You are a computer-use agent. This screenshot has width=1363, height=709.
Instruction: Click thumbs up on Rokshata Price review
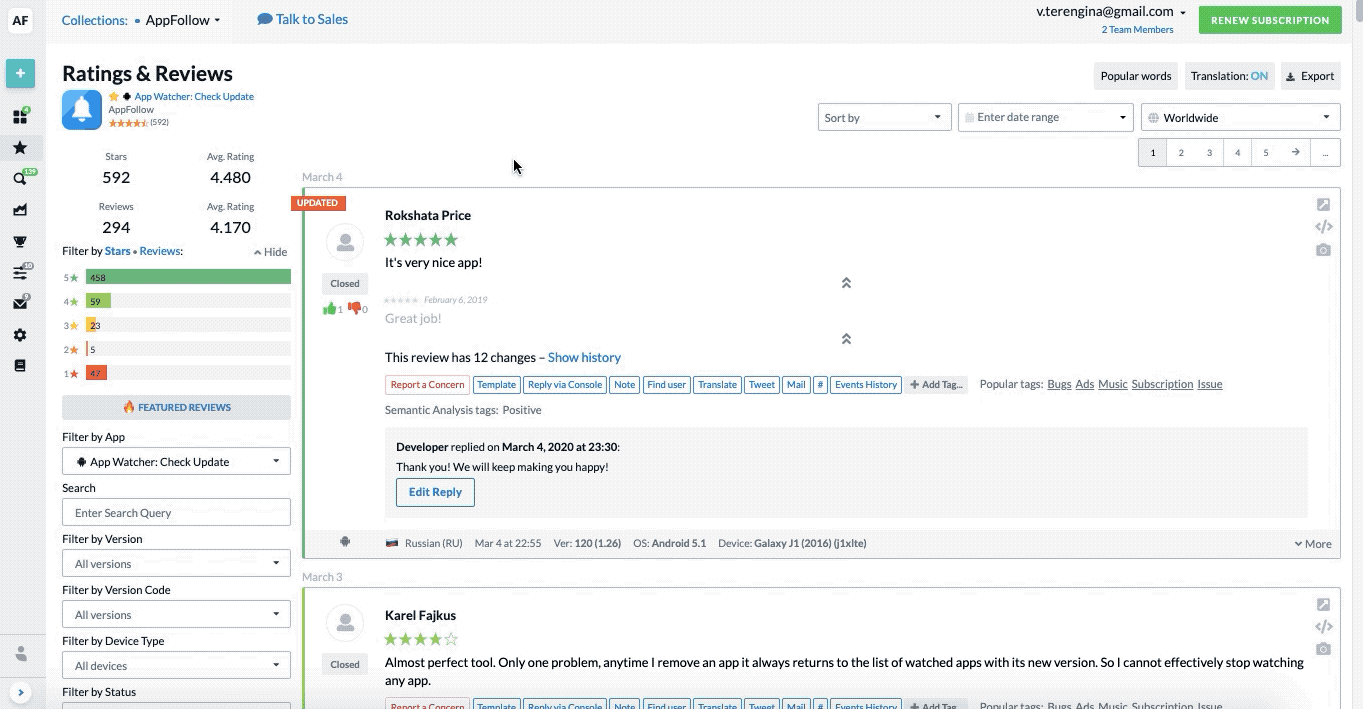[329, 309]
